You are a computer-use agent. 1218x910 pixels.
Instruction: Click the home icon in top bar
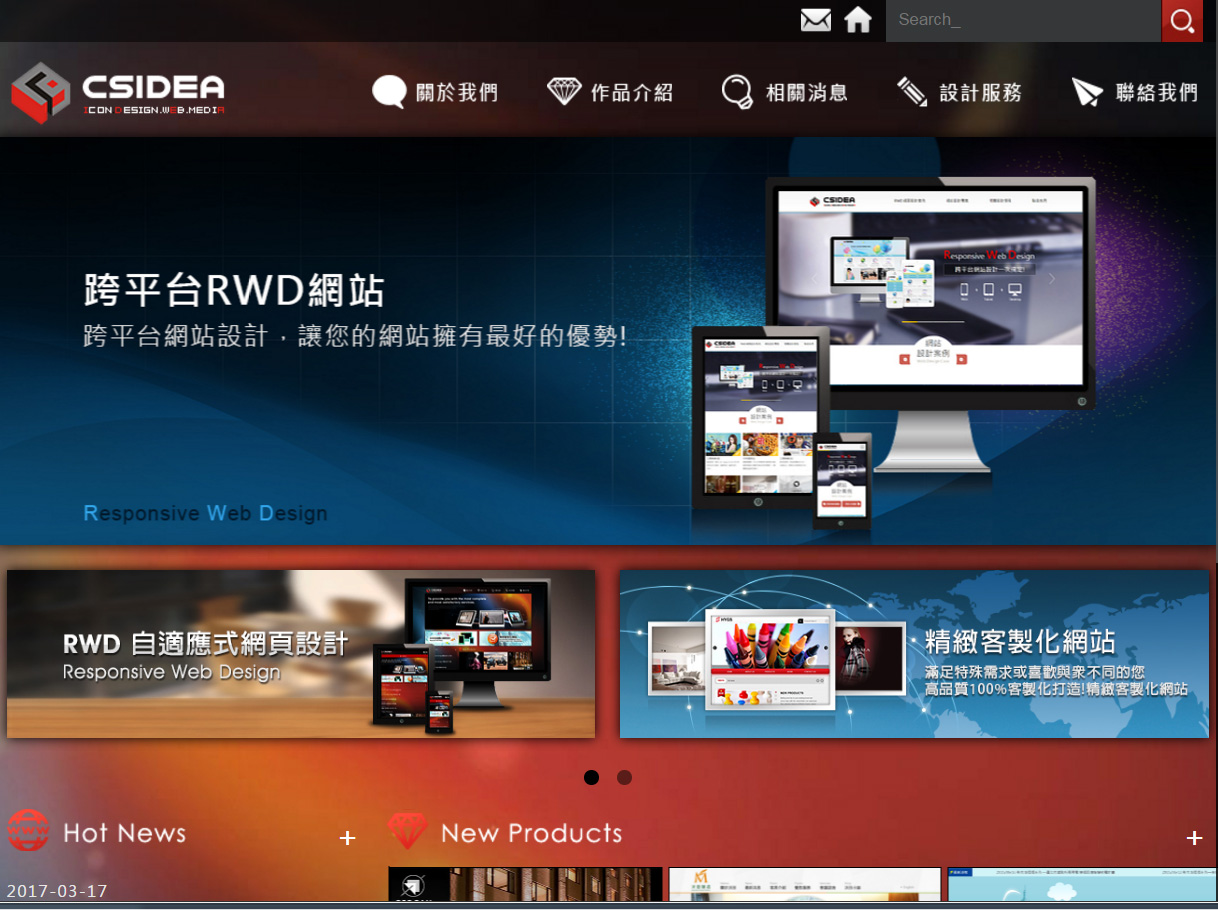(x=858, y=20)
